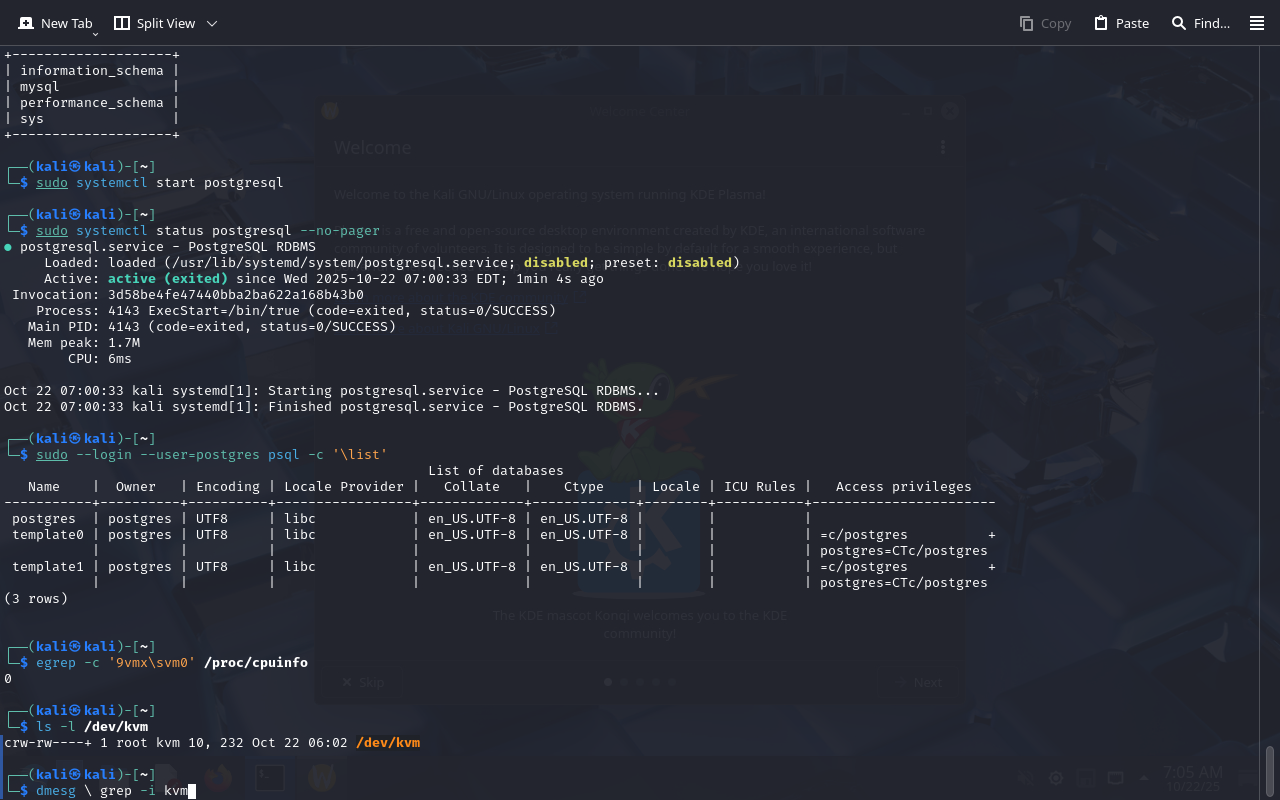Expand the New Tab dropdown arrow
Viewport: 1280px width, 800px height.
tap(96, 34)
